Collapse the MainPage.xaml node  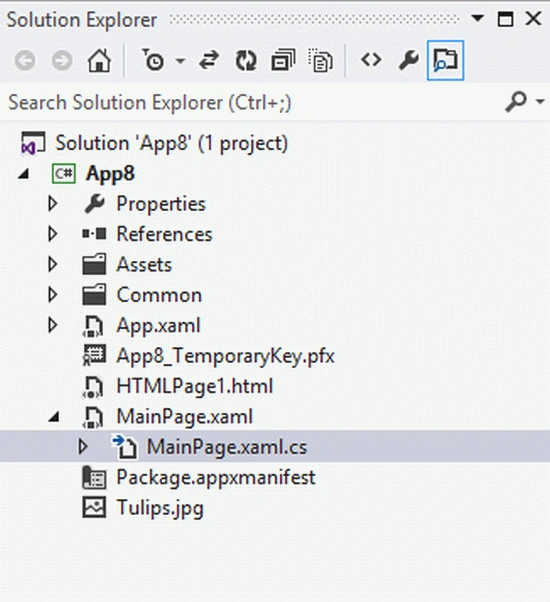click(x=54, y=417)
